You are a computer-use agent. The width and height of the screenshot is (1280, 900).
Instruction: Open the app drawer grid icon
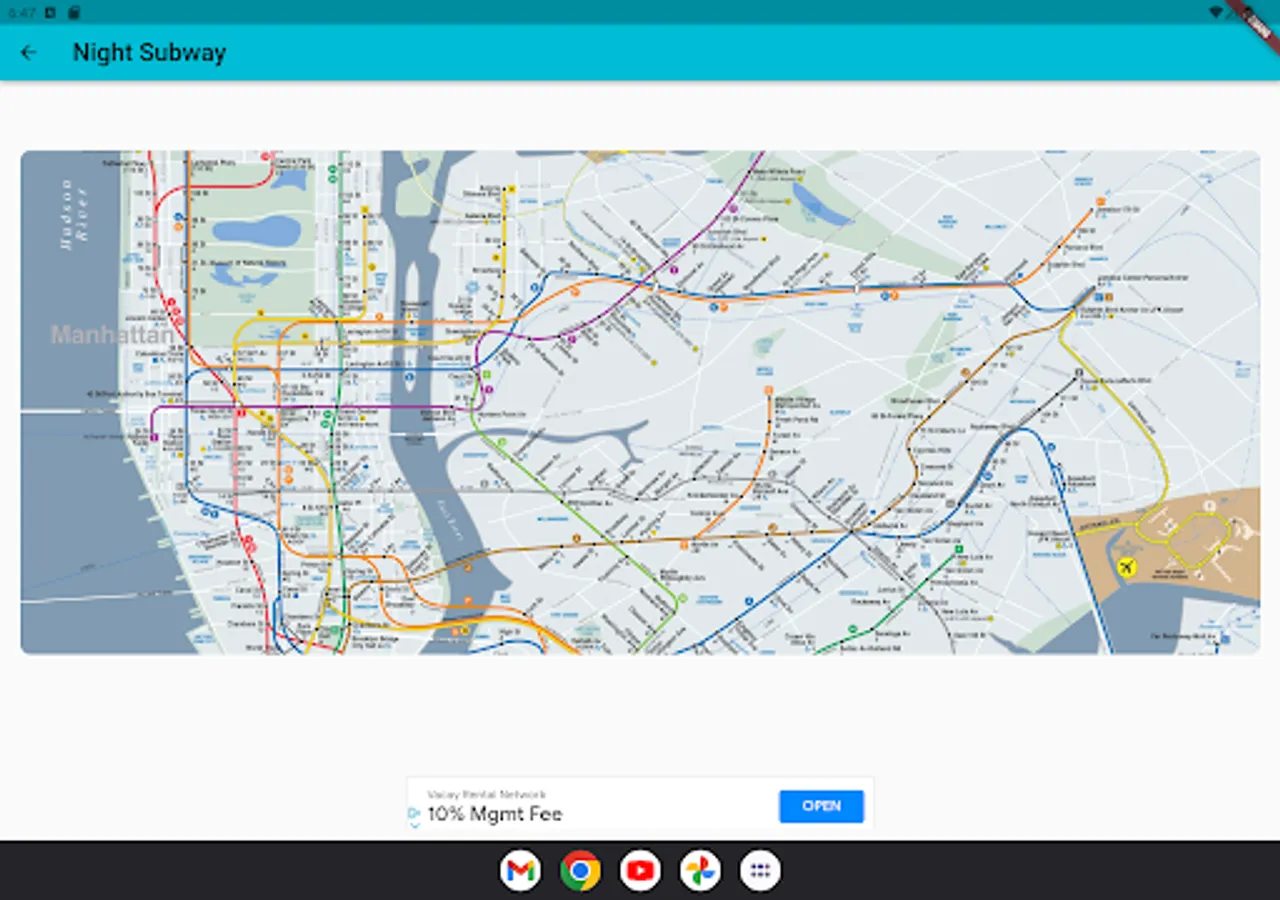[760, 871]
